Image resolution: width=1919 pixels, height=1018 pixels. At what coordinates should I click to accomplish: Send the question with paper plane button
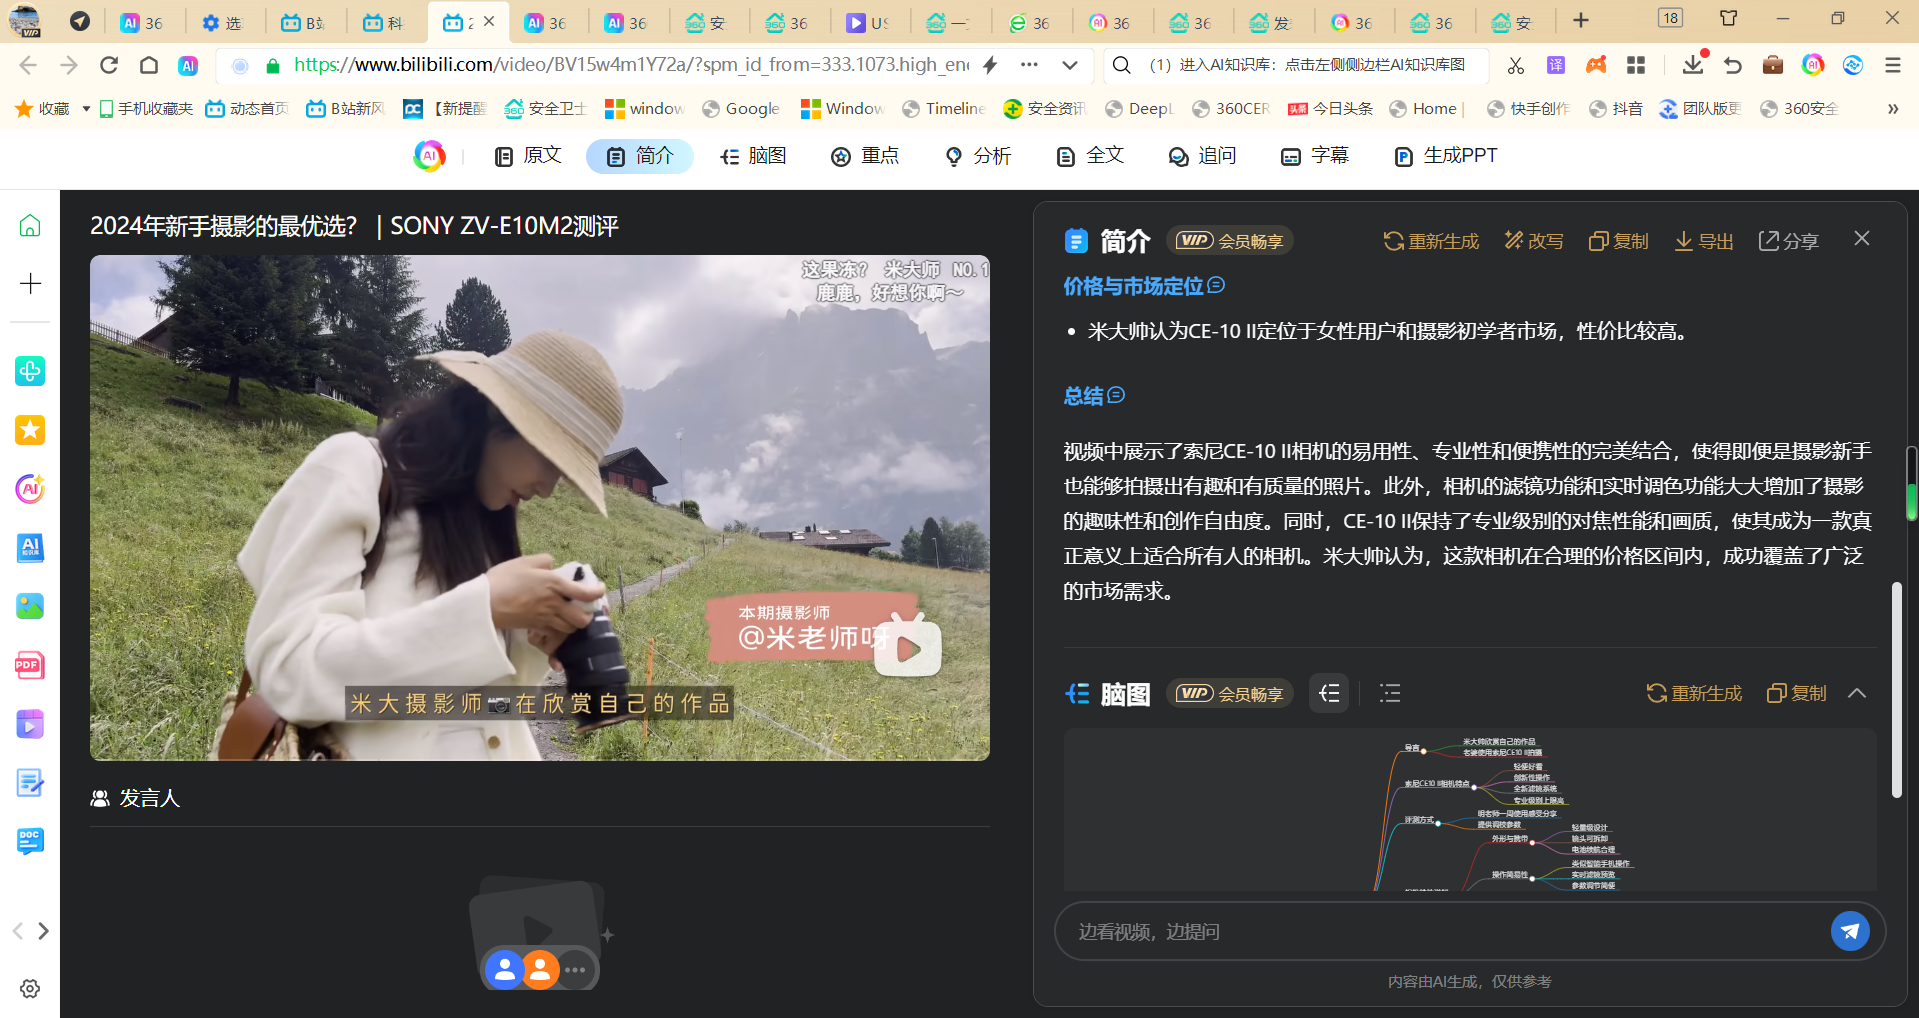1850,932
